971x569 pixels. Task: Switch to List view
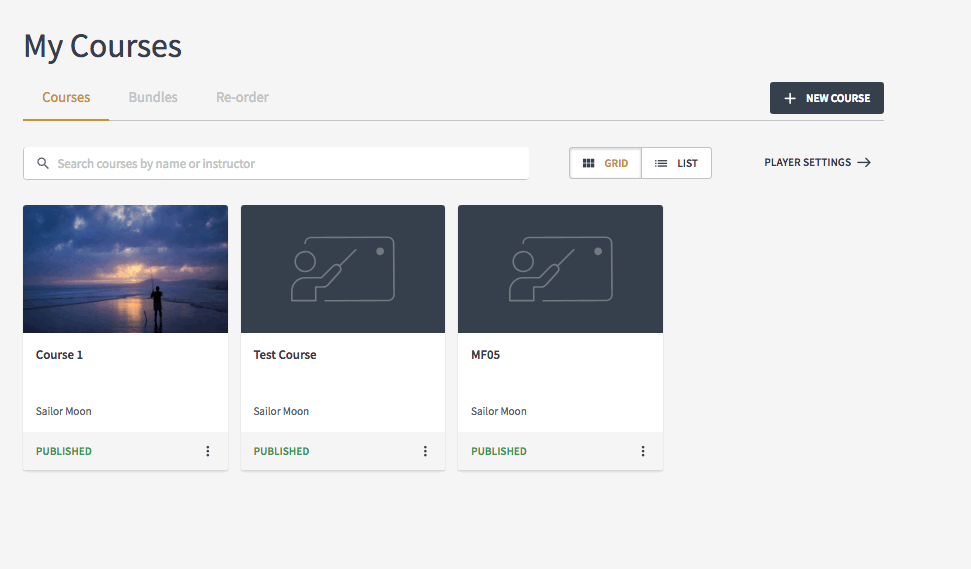(676, 163)
